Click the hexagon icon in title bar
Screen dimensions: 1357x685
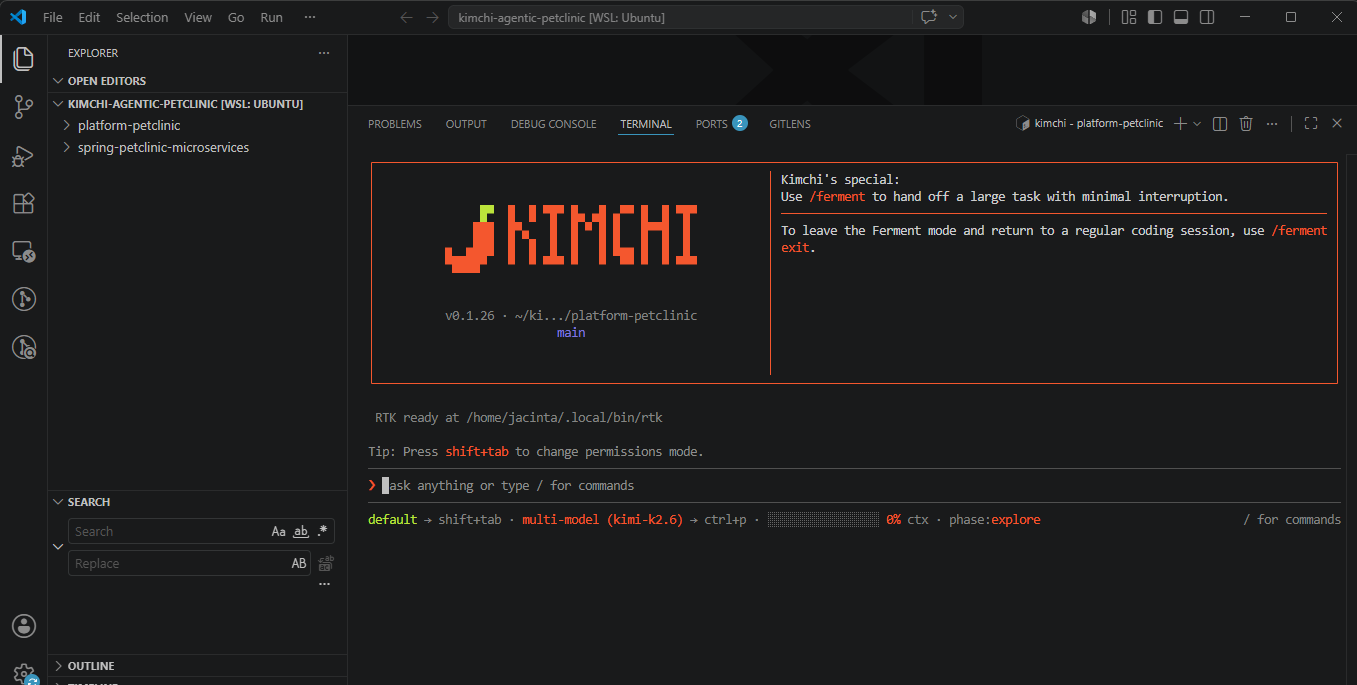(x=1089, y=17)
